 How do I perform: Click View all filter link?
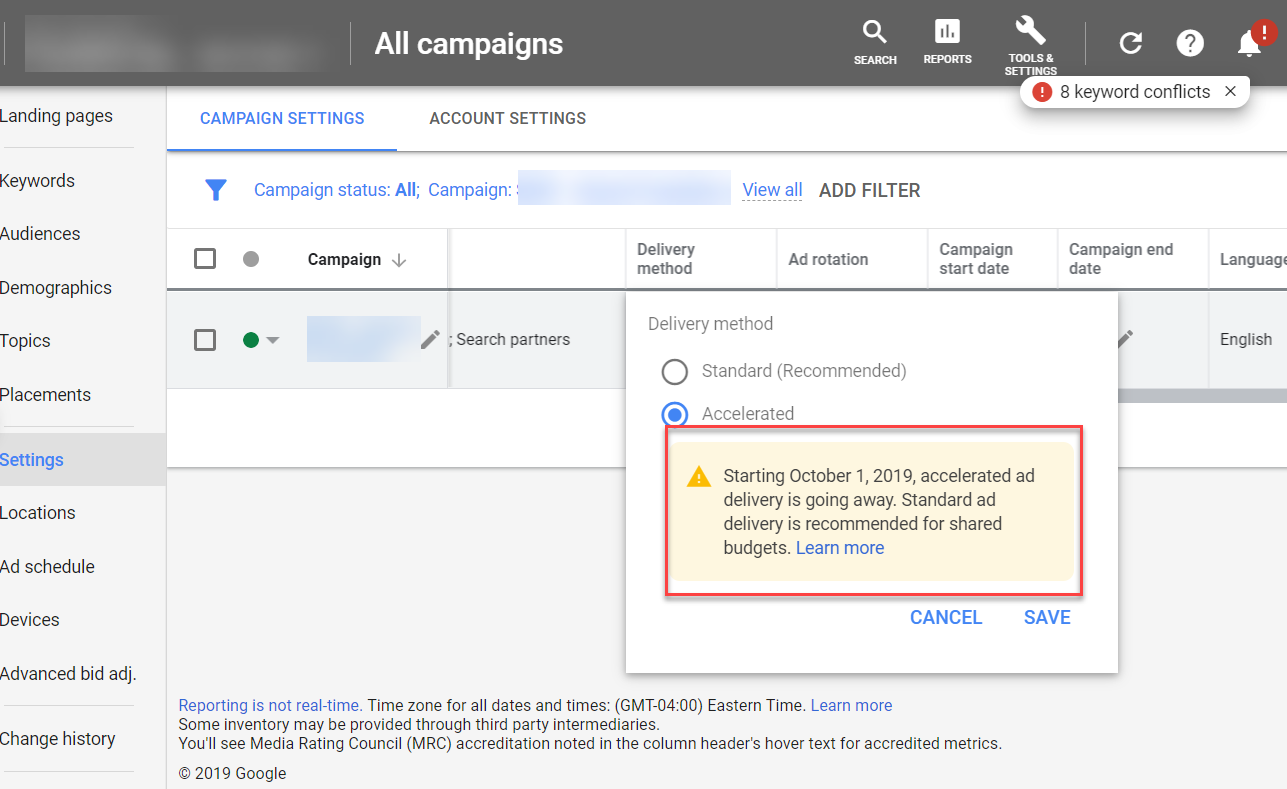pyautogui.click(x=772, y=190)
